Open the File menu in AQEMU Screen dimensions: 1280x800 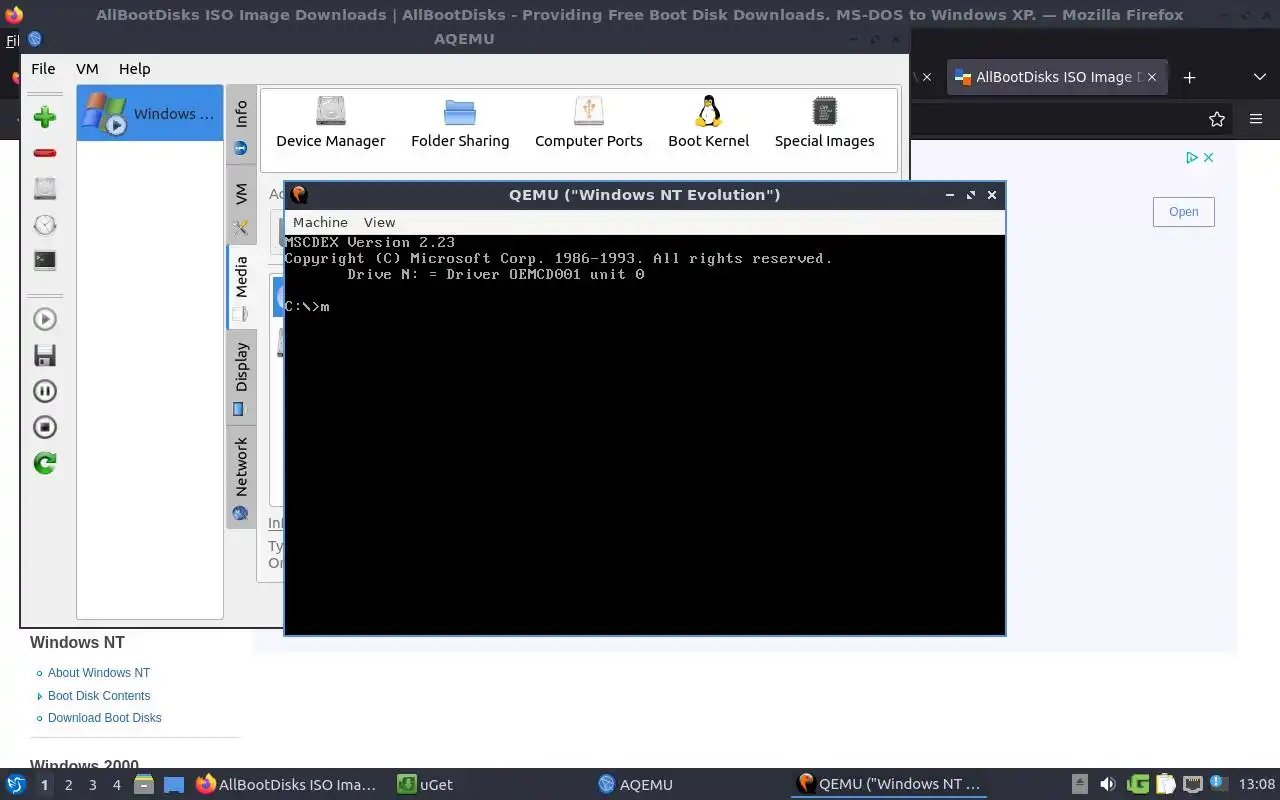pos(43,69)
